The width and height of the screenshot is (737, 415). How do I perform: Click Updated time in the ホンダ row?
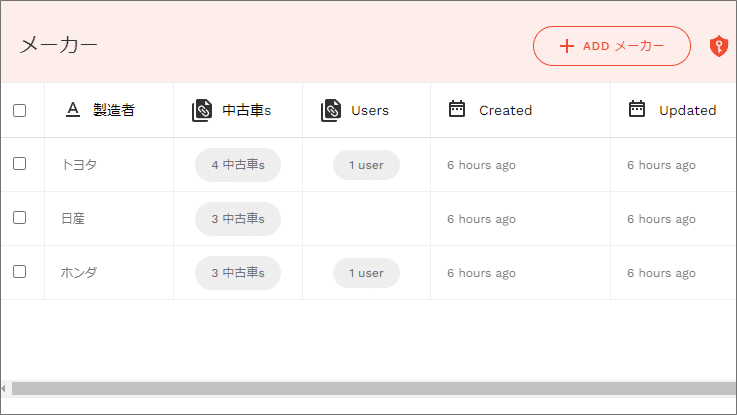pos(661,273)
